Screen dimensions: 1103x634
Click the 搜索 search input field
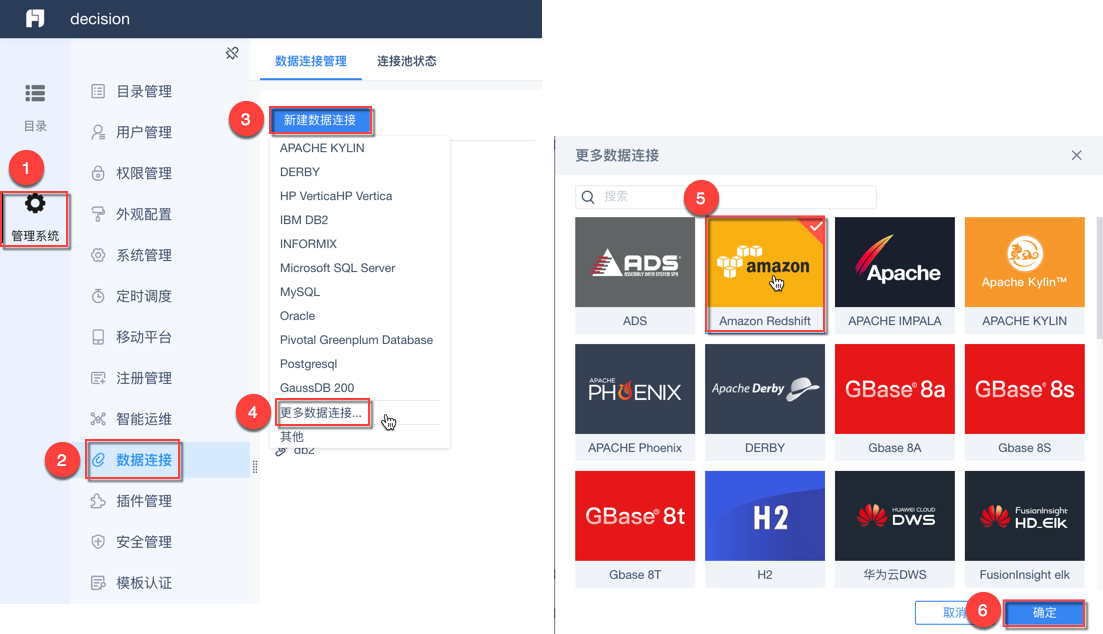pyautogui.click(x=726, y=197)
